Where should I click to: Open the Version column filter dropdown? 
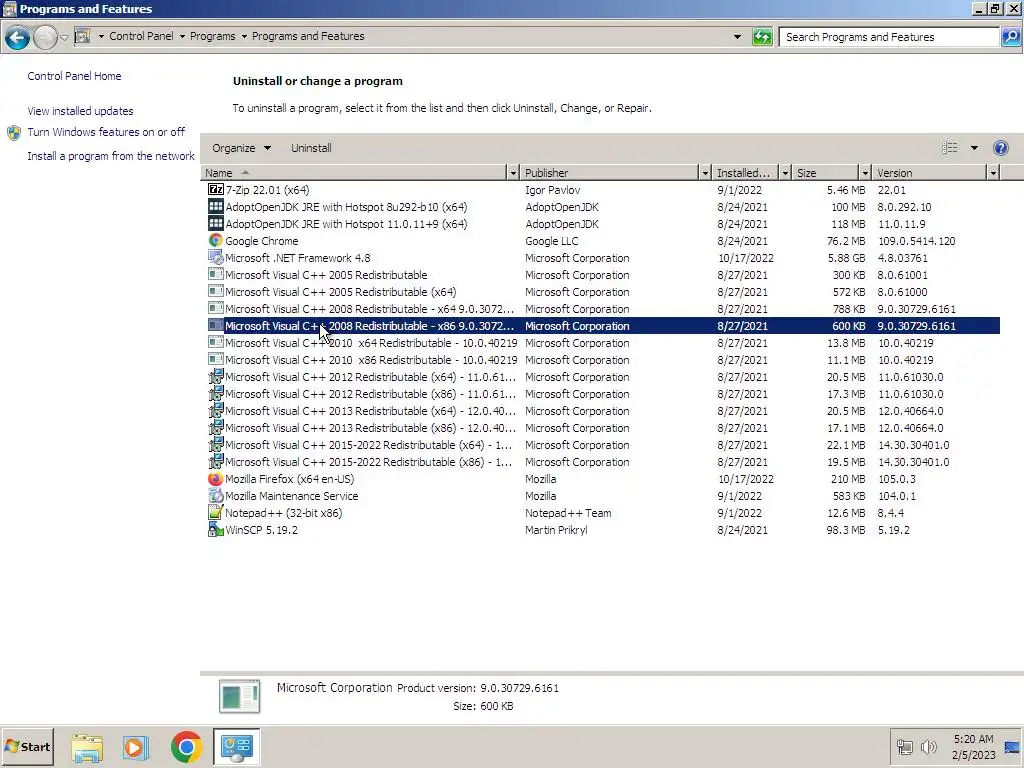[993, 173]
